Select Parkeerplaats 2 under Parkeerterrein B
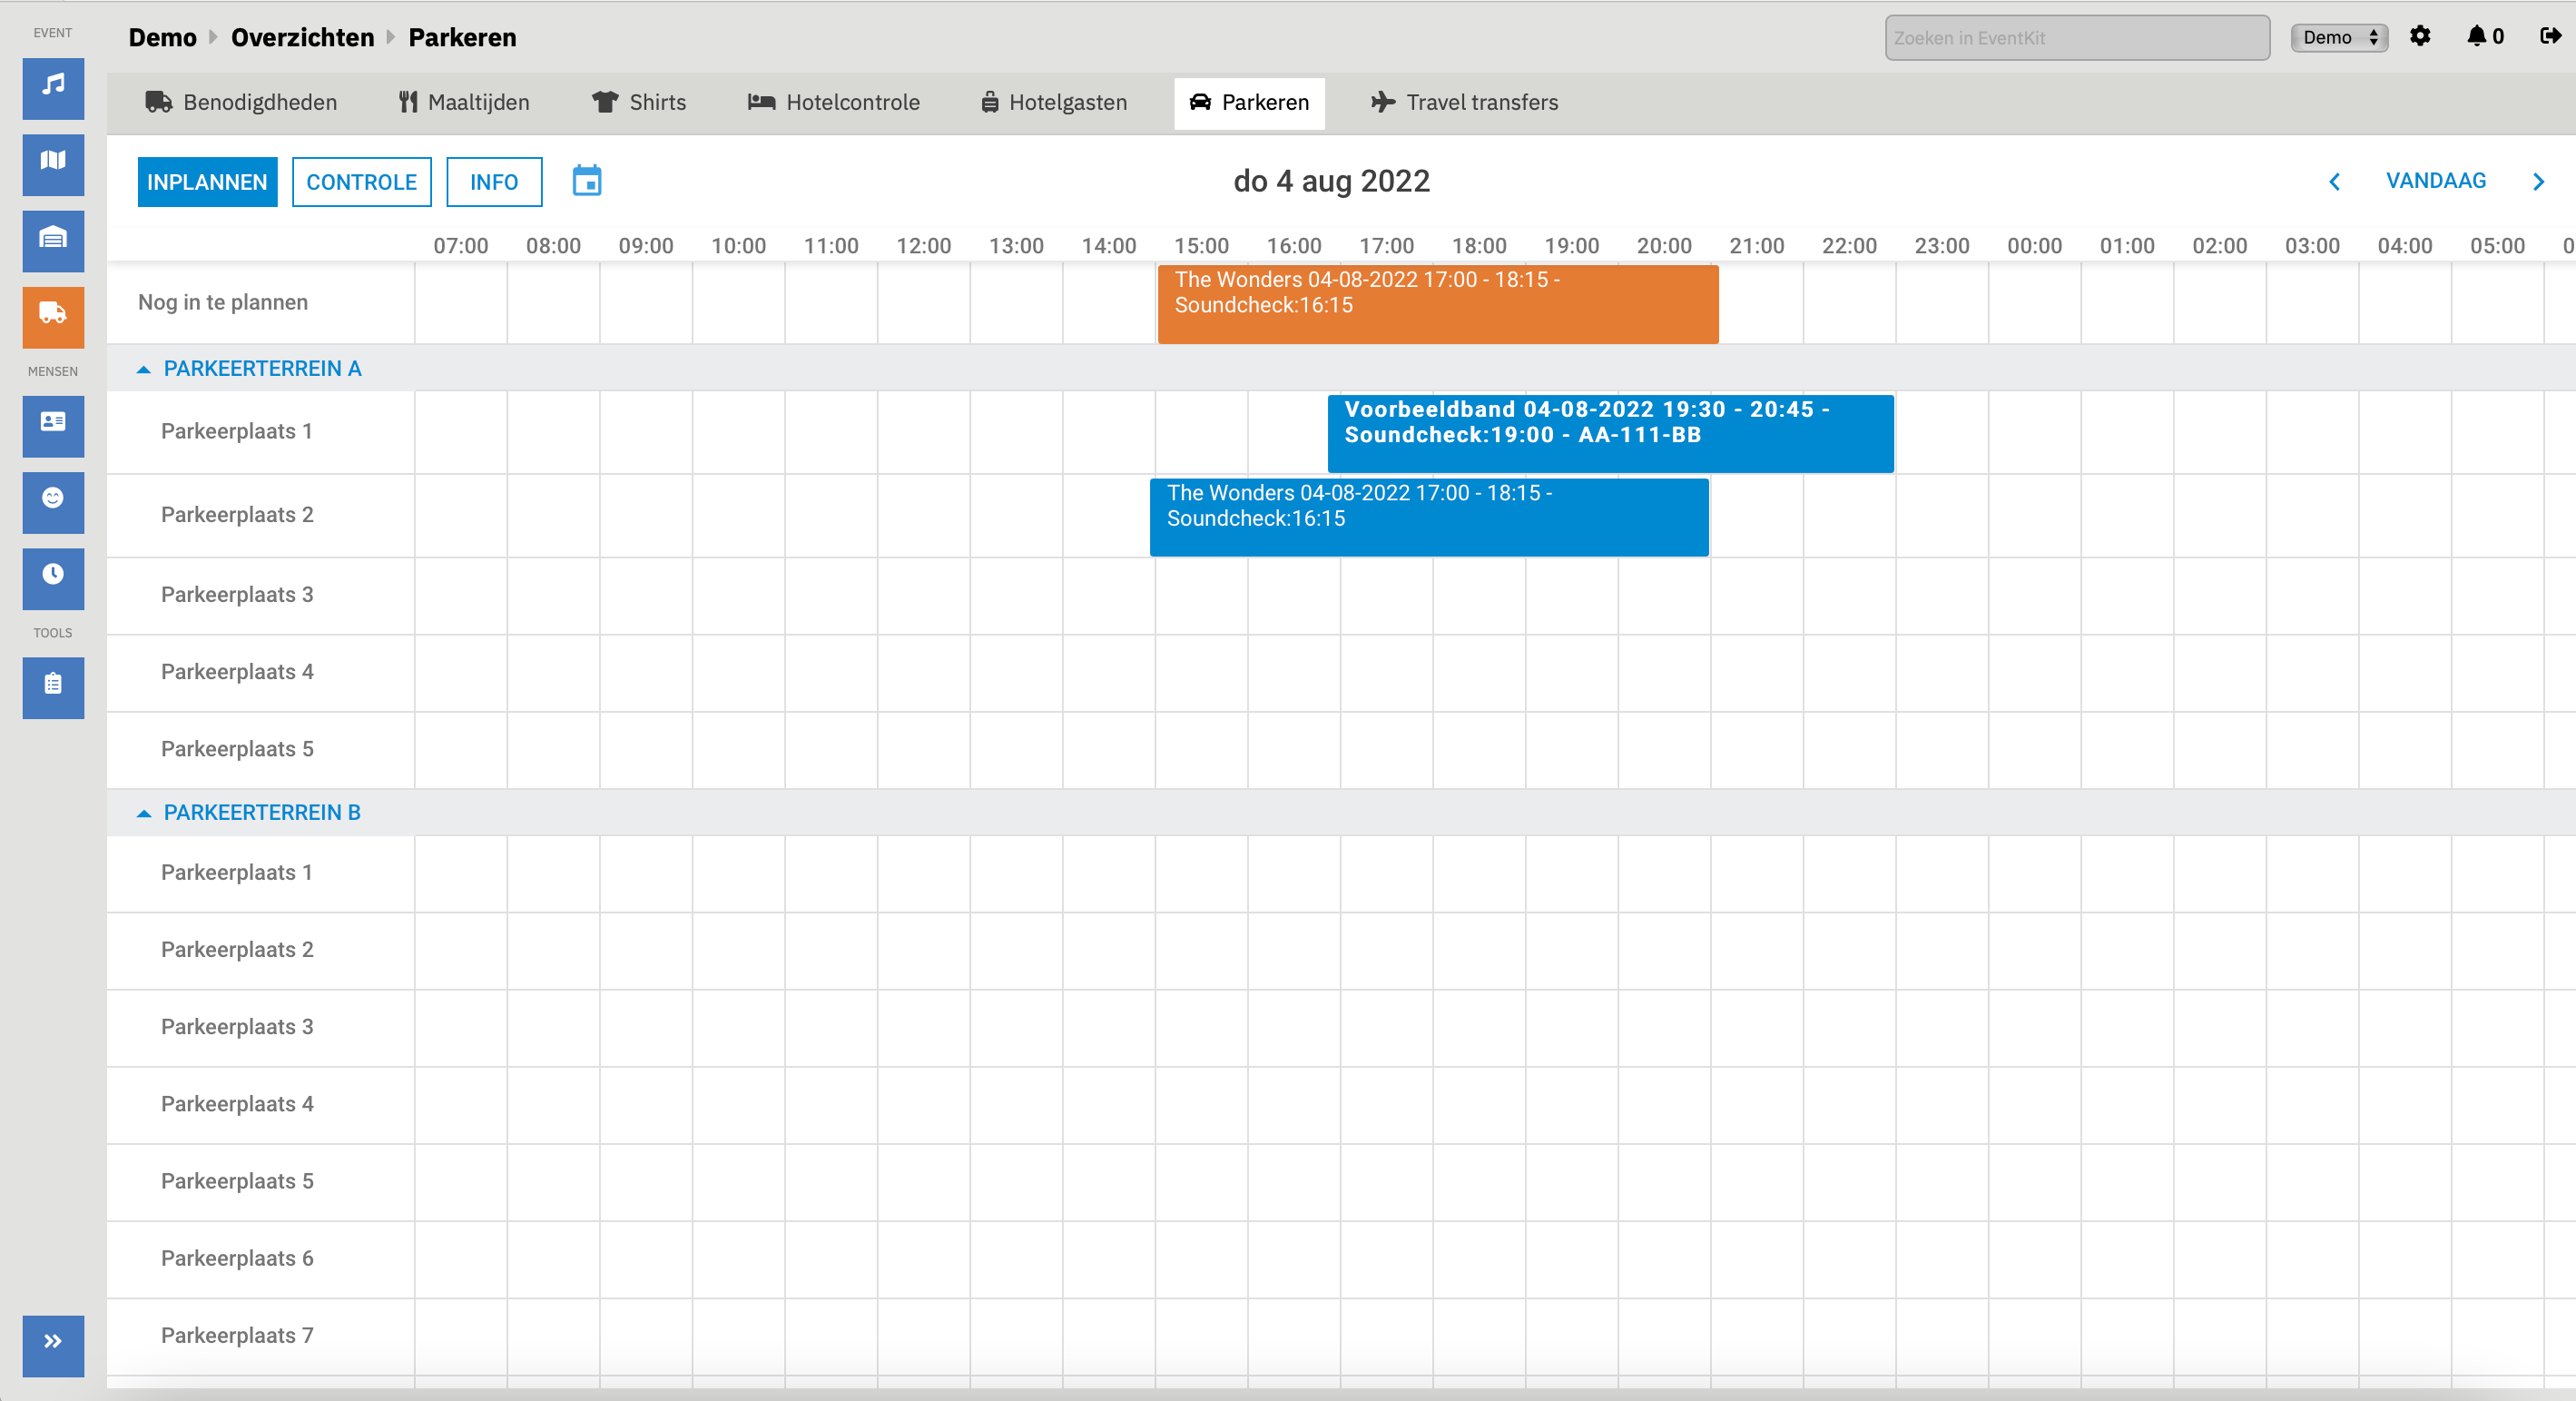2576x1401 pixels. (x=237, y=950)
